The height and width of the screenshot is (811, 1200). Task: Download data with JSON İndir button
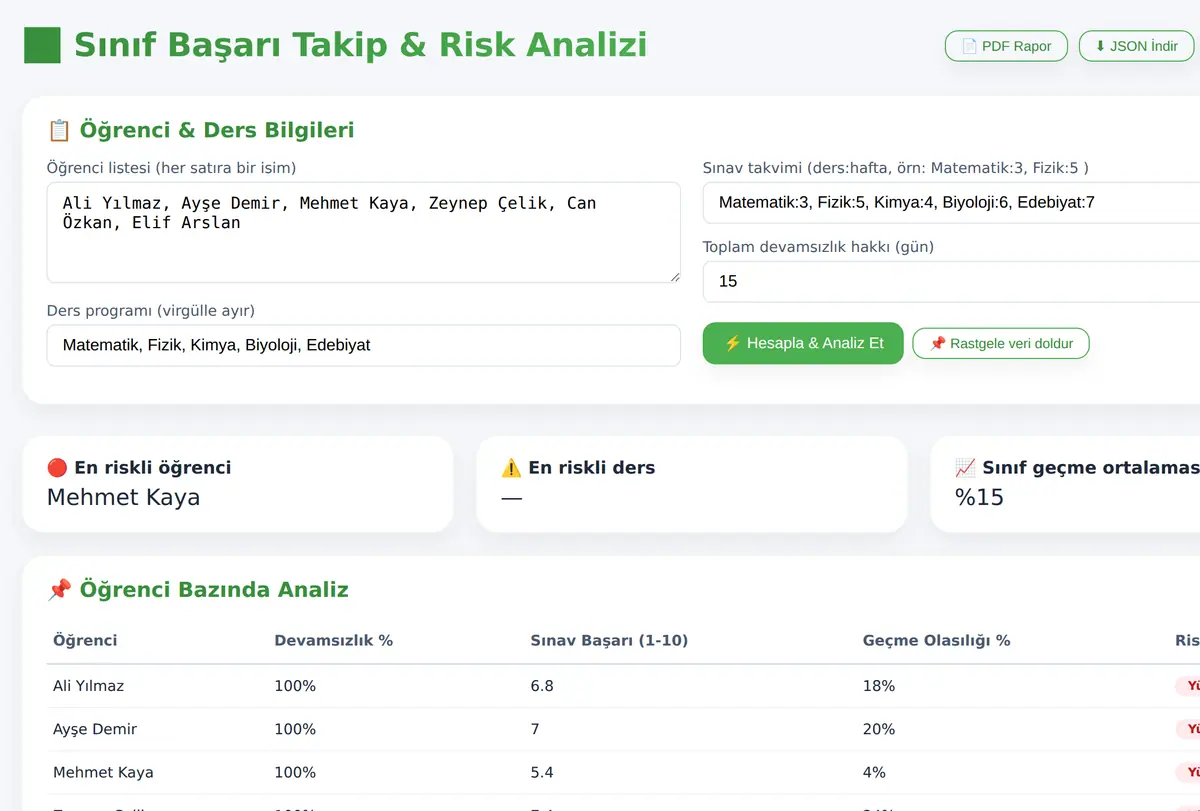coord(1137,46)
